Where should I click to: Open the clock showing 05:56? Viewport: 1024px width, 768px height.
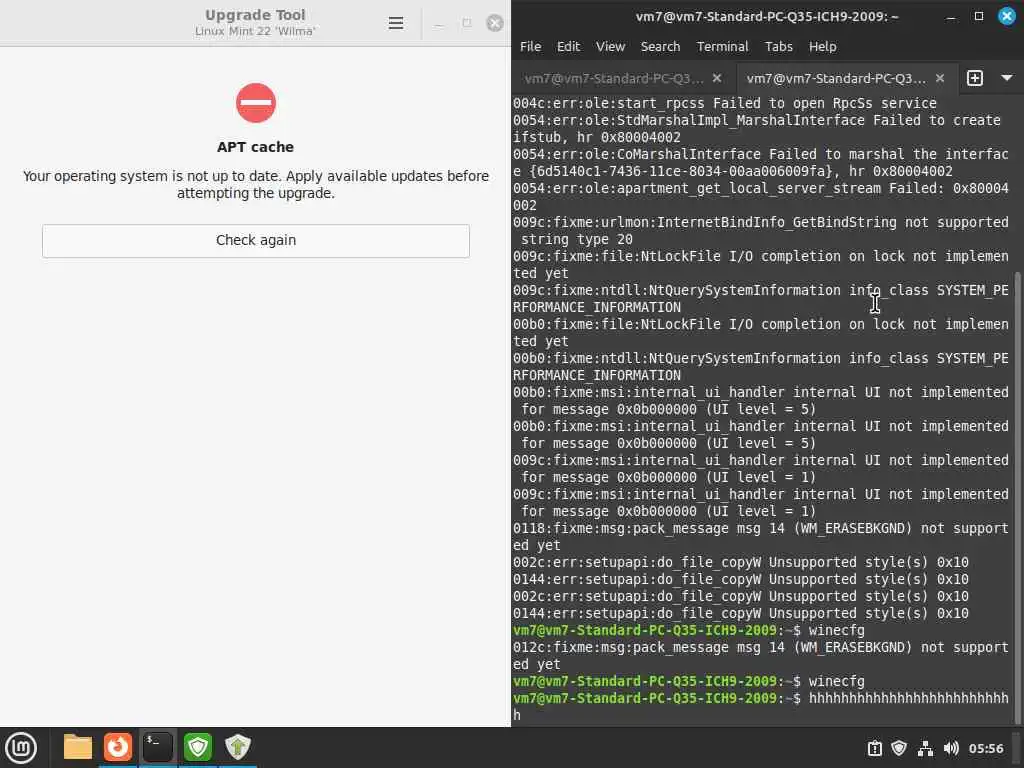pos(985,748)
